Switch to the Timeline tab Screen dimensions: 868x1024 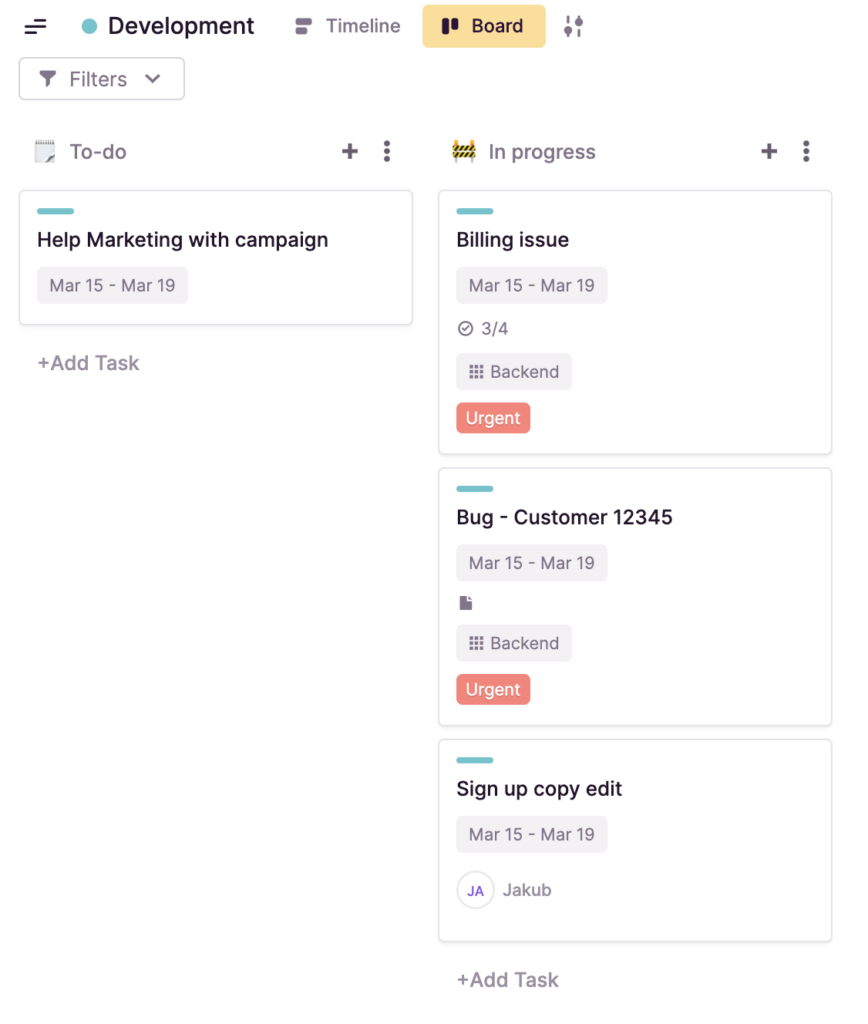coord(348,26)
